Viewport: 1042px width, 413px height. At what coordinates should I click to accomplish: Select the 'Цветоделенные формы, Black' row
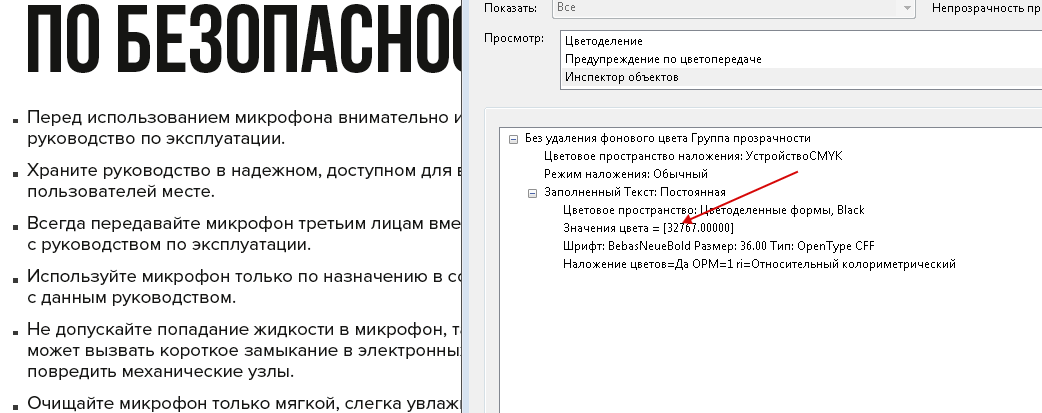coord(713,210)
